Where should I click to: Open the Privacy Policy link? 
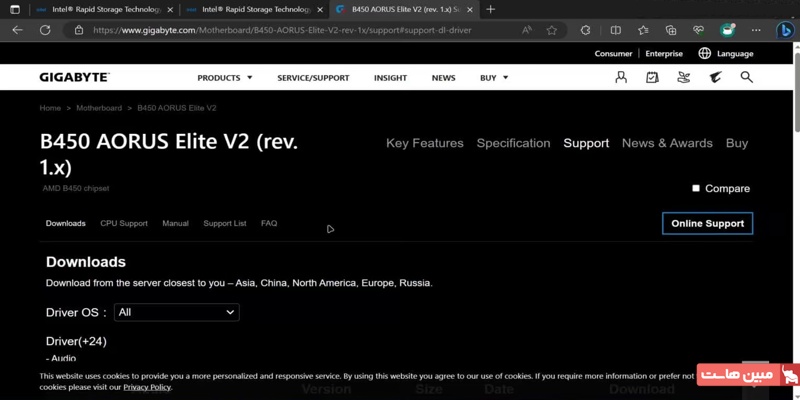(x=147, y=387)
